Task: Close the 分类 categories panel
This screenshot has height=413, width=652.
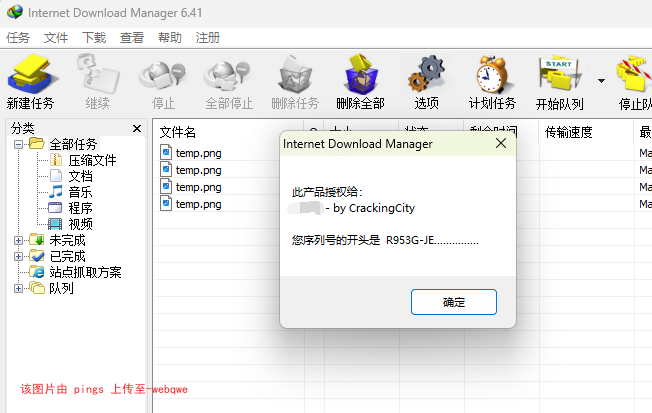Action: pyautogui.click(x=137, y=129)
